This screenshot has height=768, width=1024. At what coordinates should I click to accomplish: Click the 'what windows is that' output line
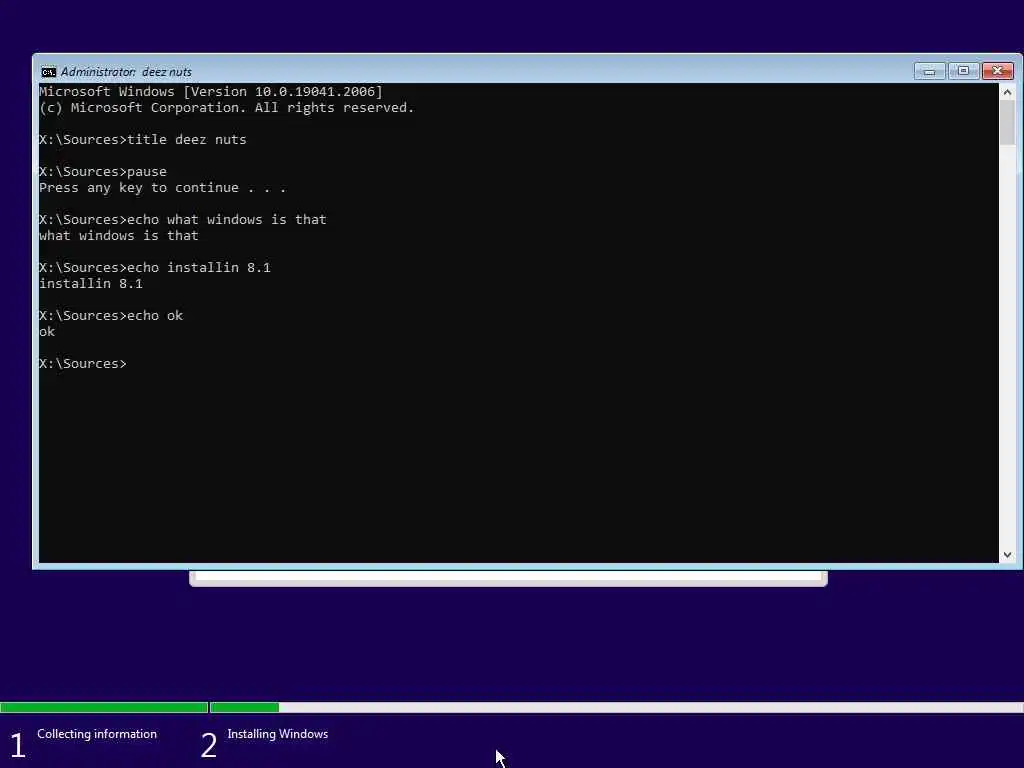pyautogui.click(x=118, y=235)
